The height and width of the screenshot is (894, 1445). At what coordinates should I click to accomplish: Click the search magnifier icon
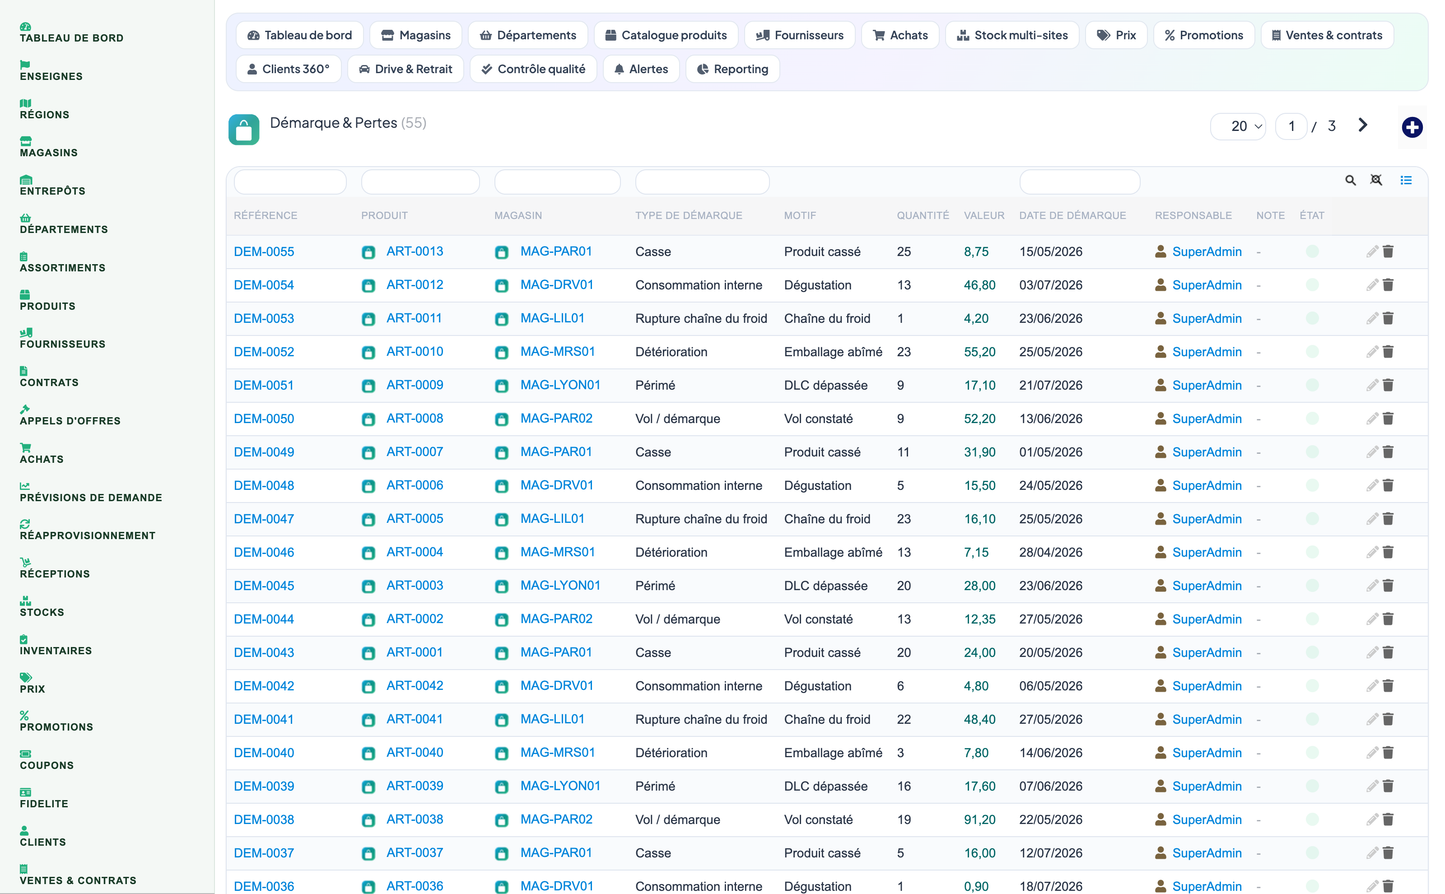[1350, 181]
